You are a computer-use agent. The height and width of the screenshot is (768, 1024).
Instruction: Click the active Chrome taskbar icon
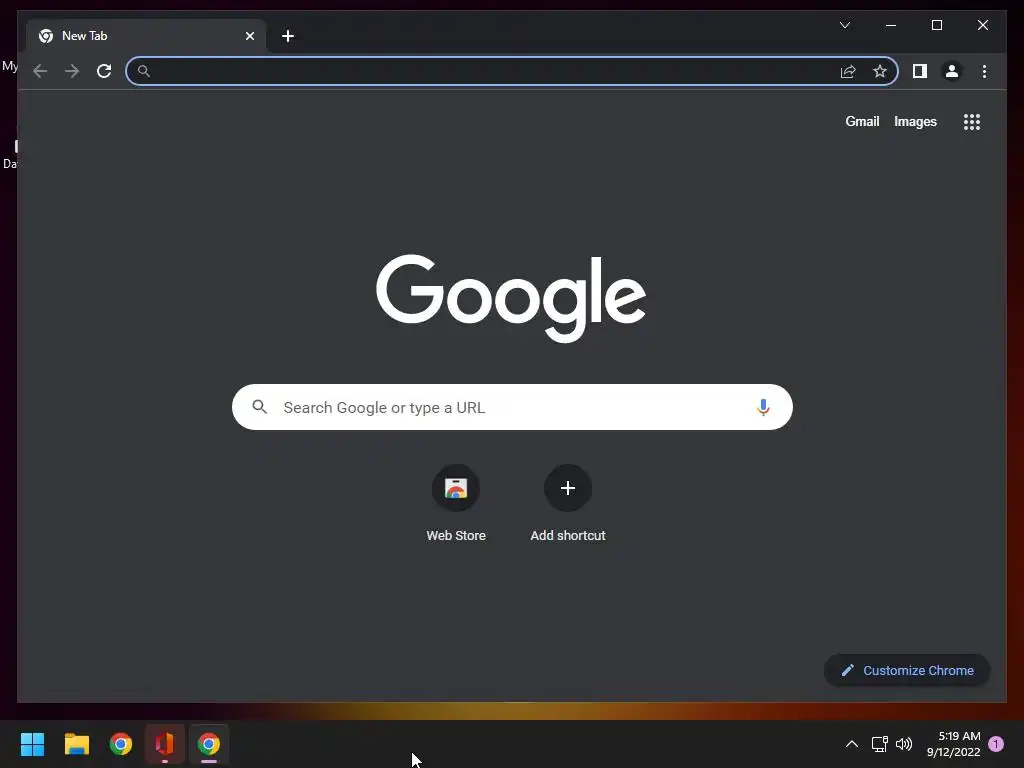(x=209, y=744)
